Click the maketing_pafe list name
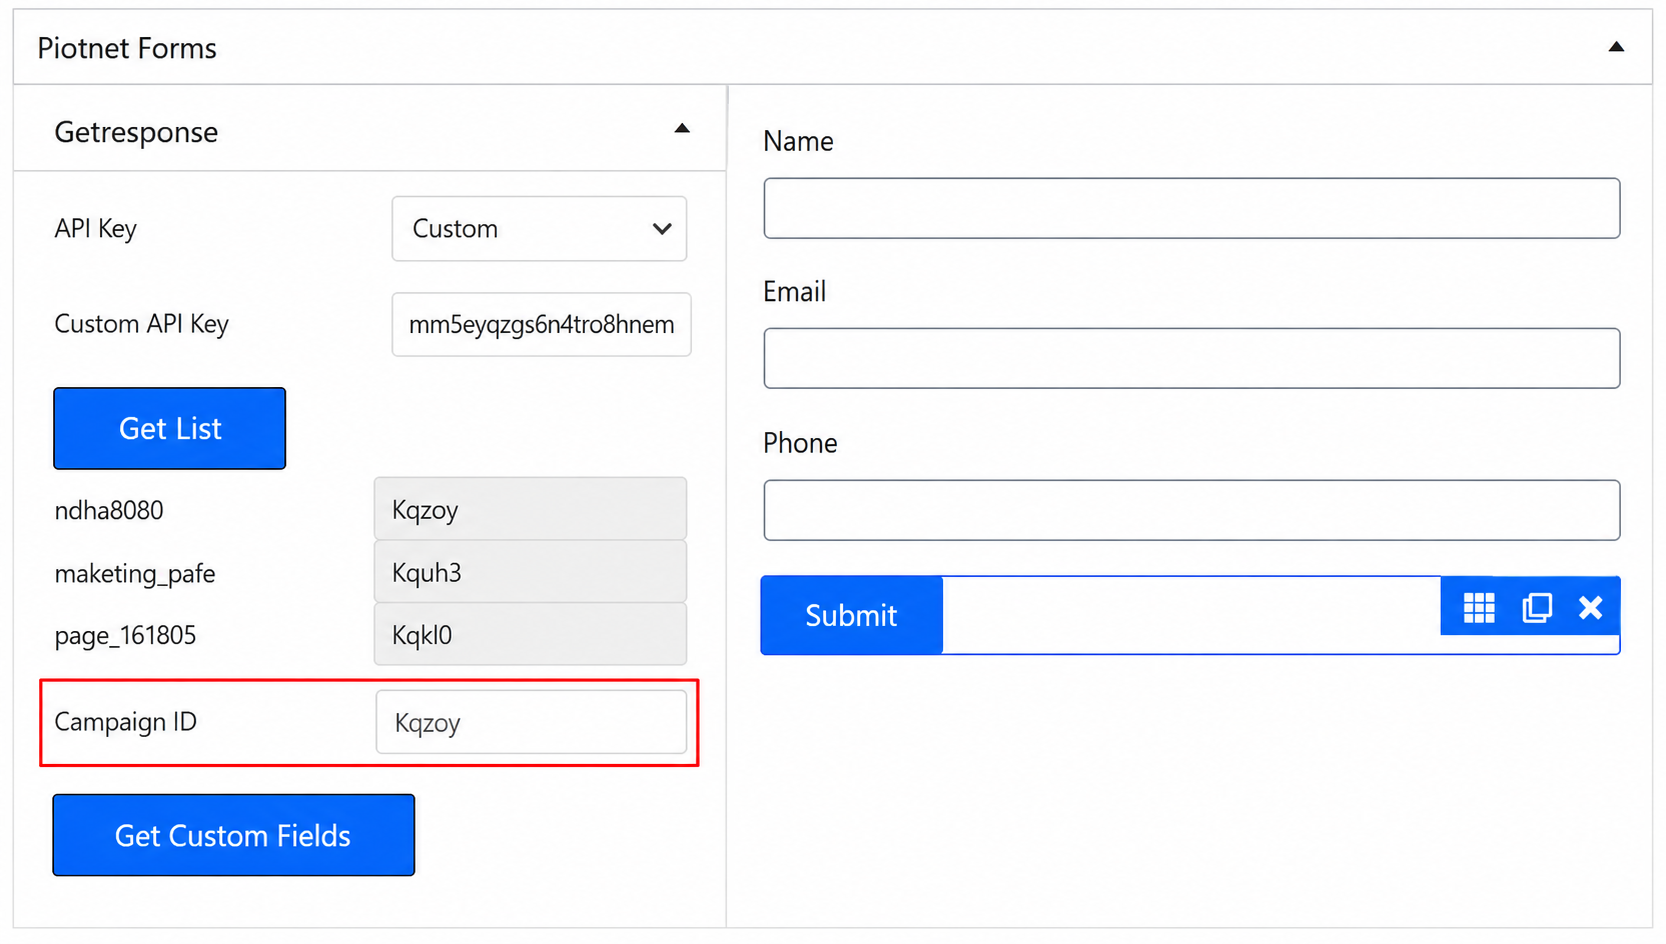Viewport: 1666px width, 944px height. [x=135, y=573]
